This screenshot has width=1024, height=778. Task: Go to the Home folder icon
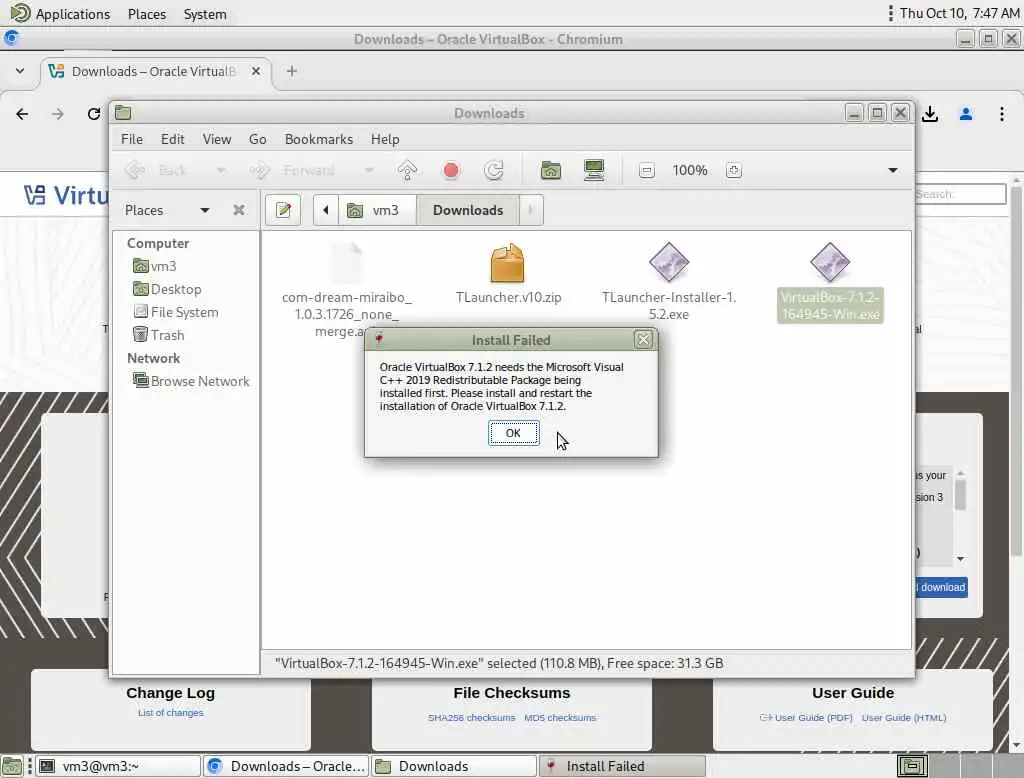coord(551,170)
